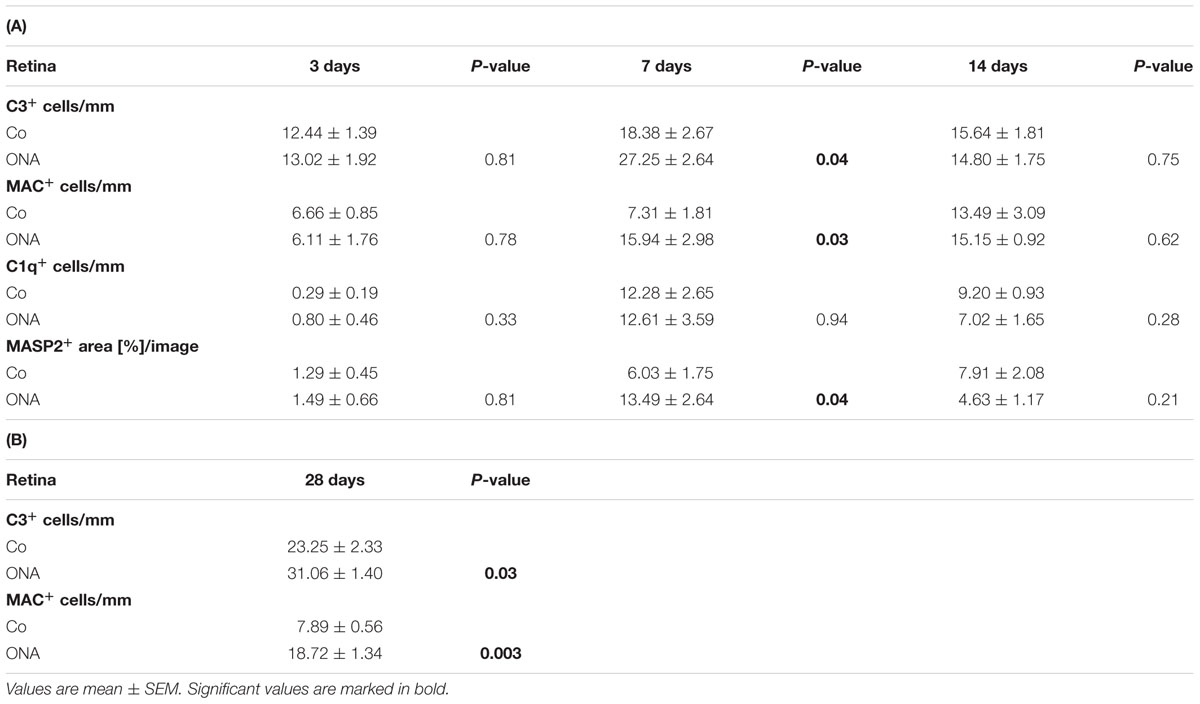Click the bold 0.003 P-value

click(x=500, y=654)
